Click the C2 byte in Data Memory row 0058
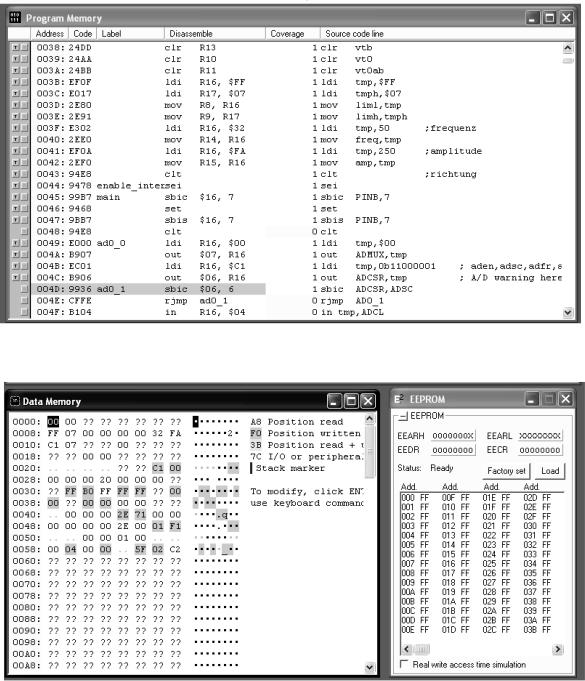585x681 pixels. tap(175, 549)
